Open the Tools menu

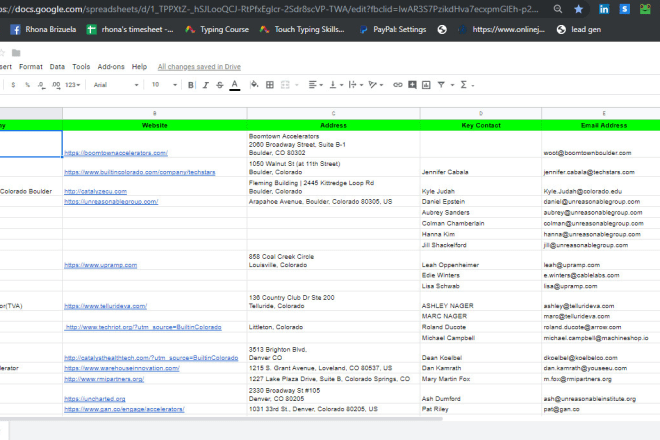[81, 67]
